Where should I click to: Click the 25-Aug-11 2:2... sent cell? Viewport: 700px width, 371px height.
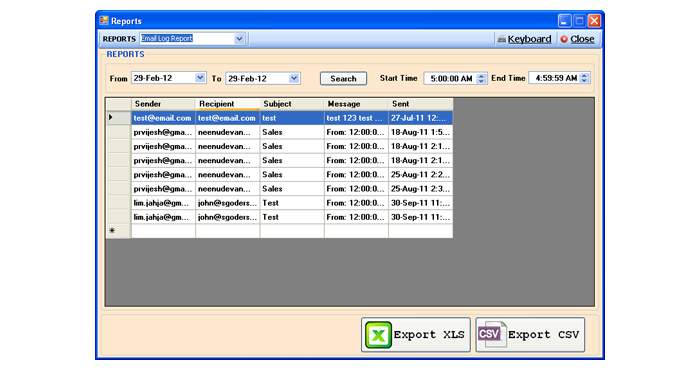[x=420, y=175]
